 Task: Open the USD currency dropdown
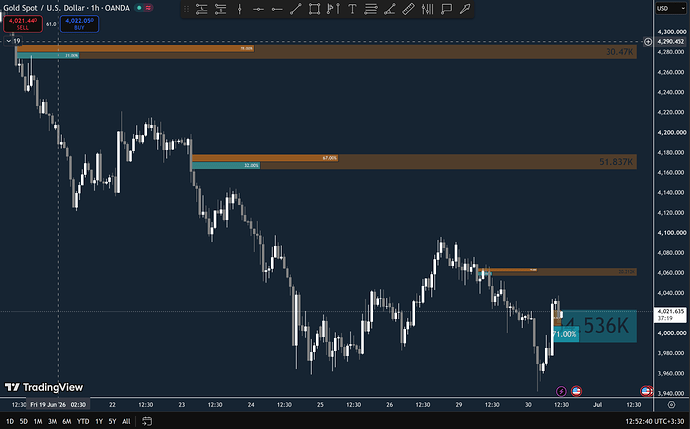[671, 8]
